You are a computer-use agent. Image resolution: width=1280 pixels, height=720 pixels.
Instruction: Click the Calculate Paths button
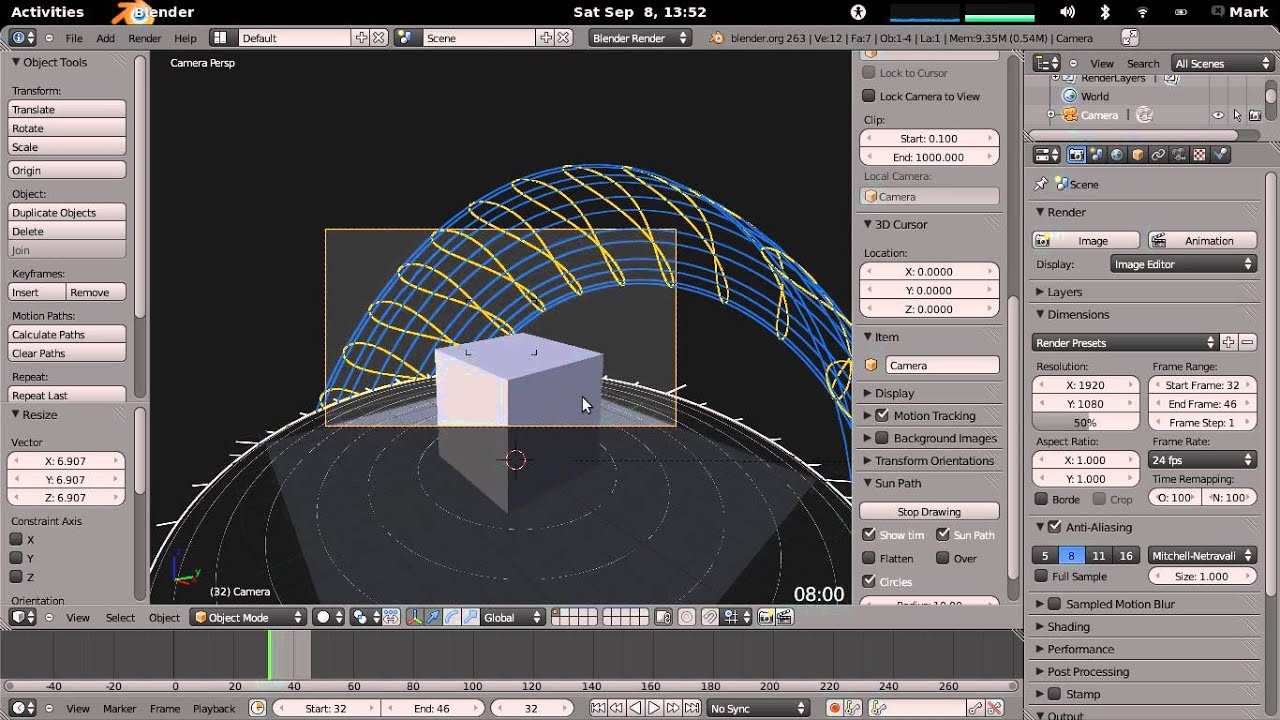pos(67,335)
